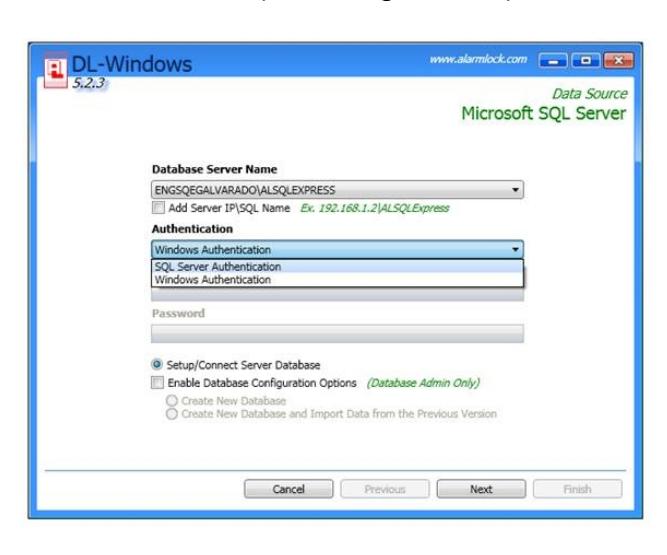Maximize the DL-Windows window
This screenshot has height=555, width=667.
coord(585,61)
